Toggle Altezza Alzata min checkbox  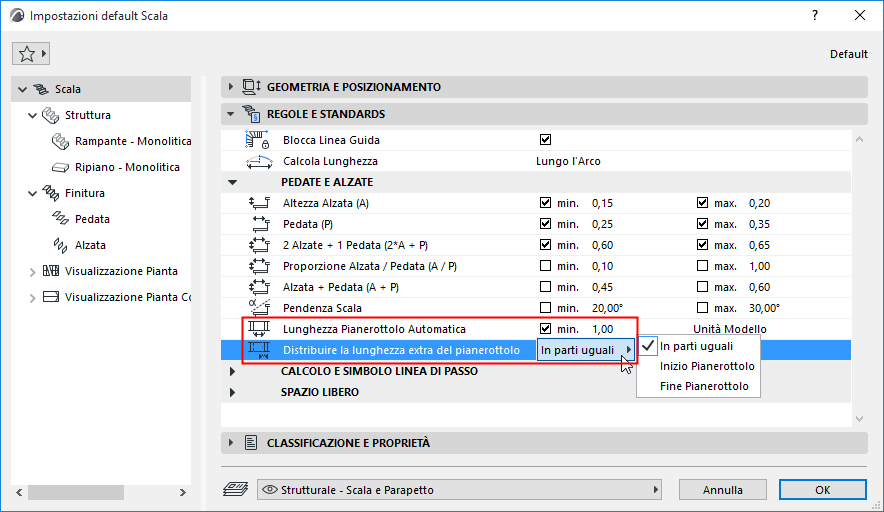pos(545,202)
